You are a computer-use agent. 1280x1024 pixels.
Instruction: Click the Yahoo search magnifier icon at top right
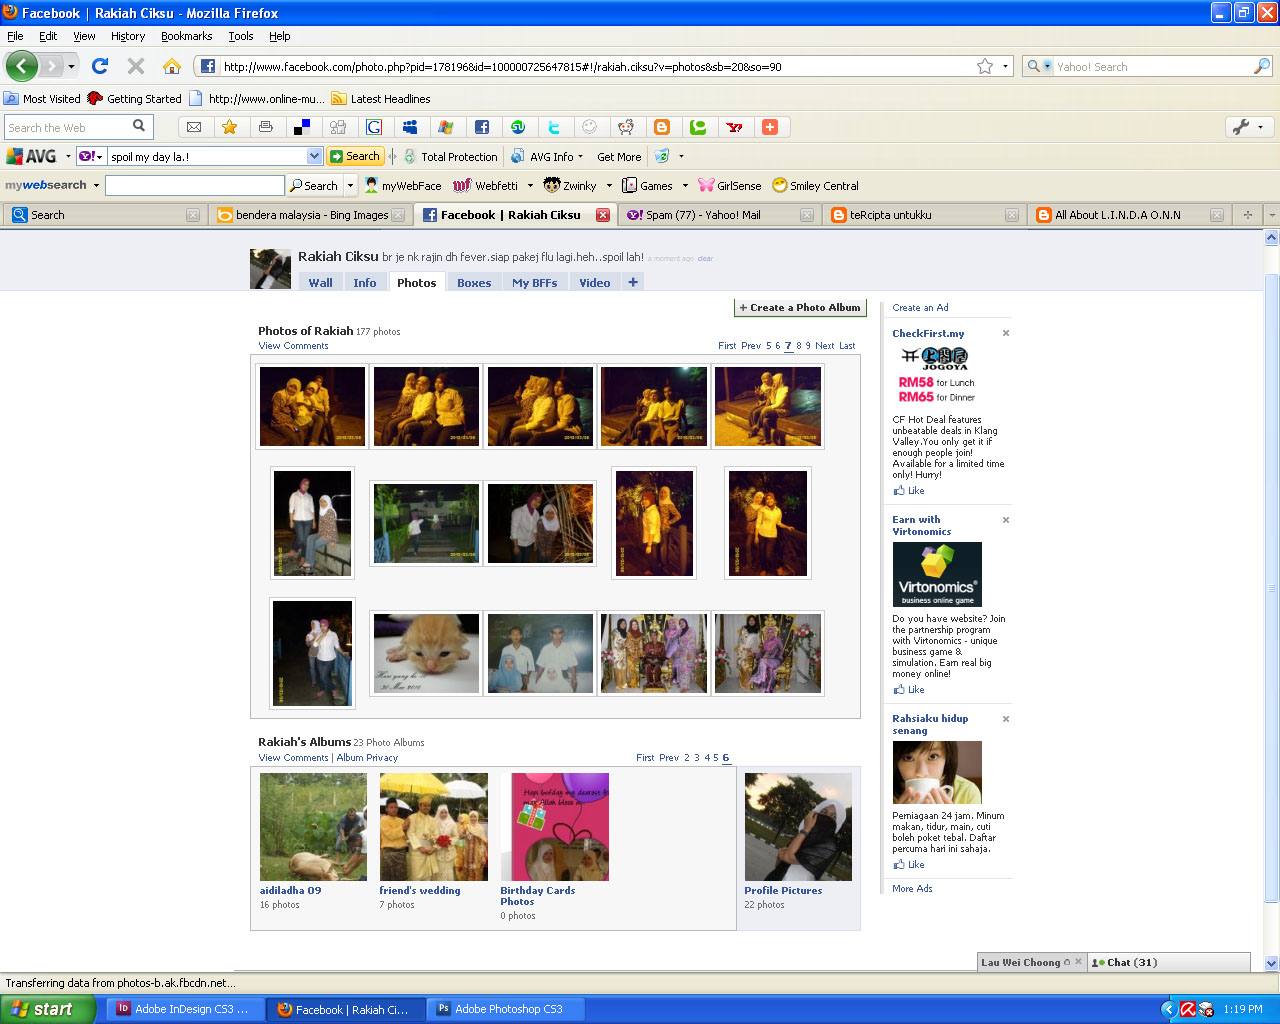click(1262, 66)
